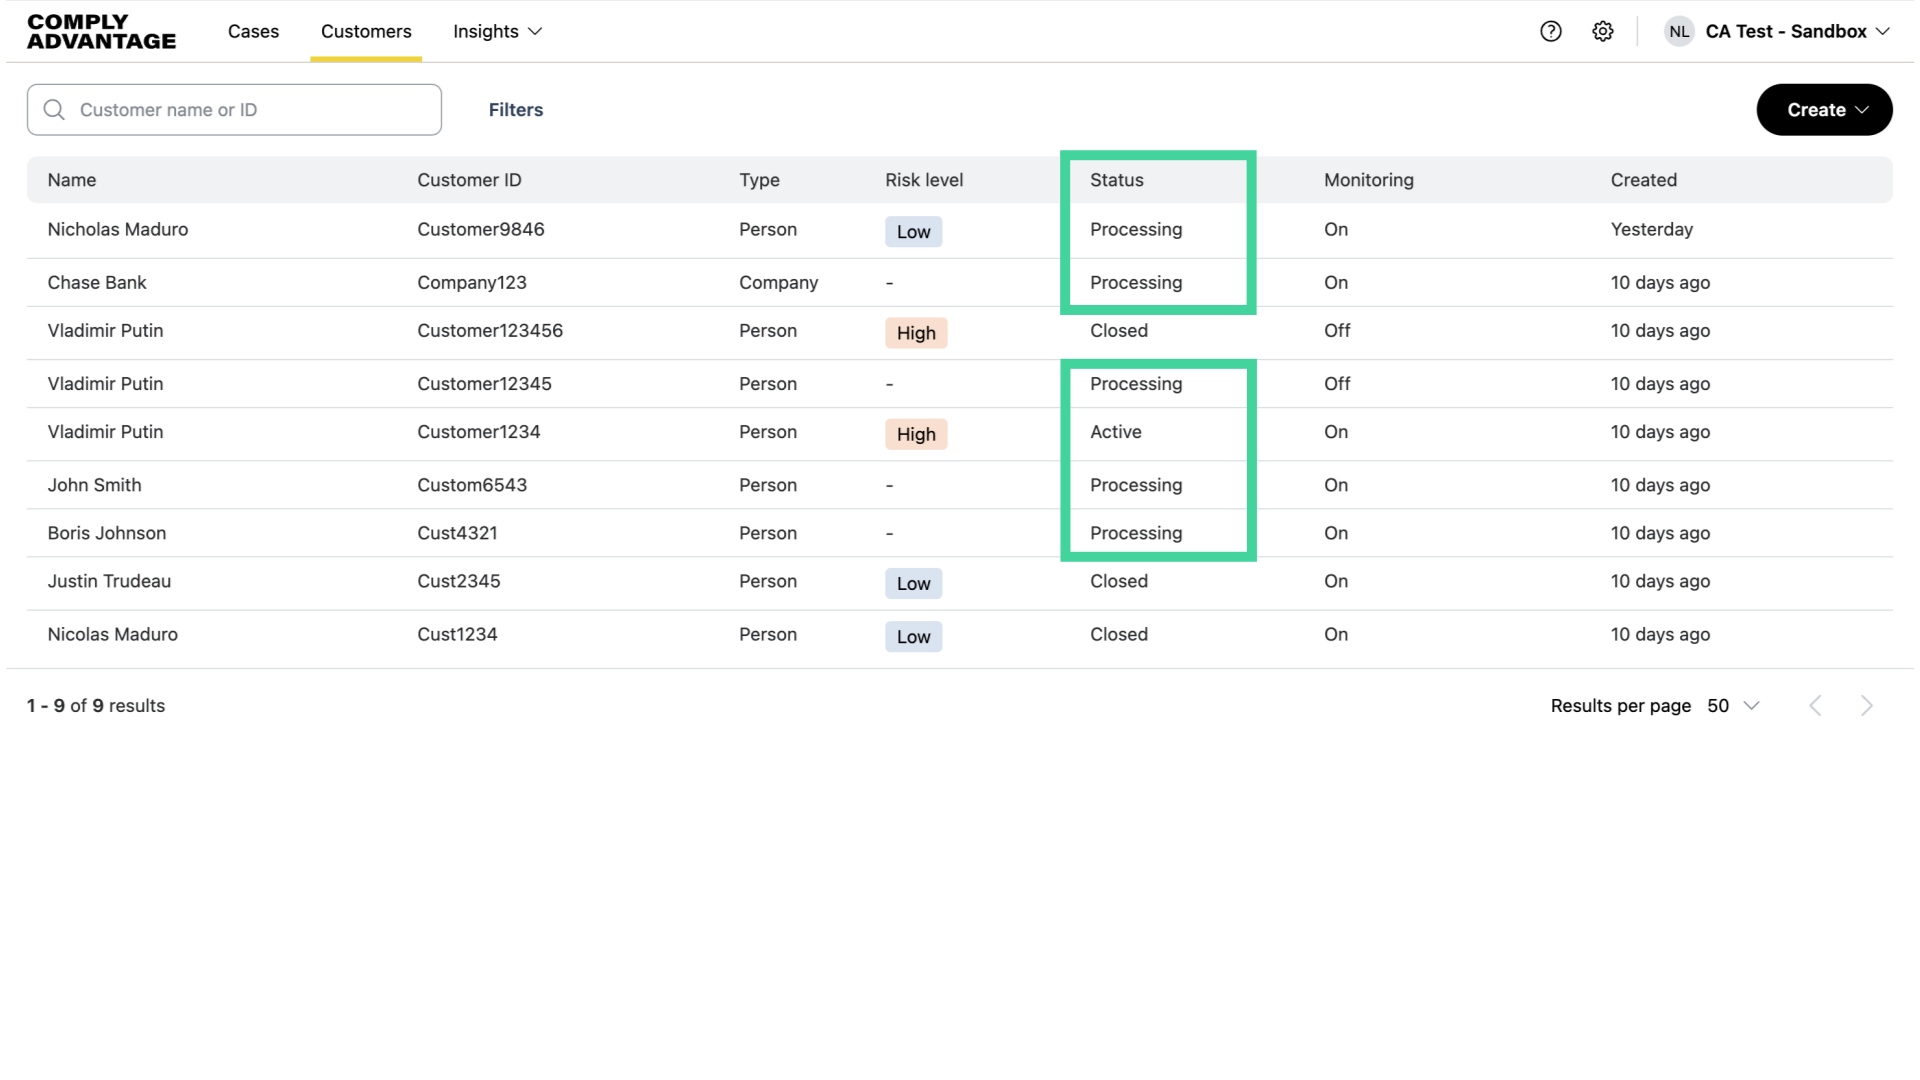Click the Low risk badge for Justin Trudeau

(913, 583)
